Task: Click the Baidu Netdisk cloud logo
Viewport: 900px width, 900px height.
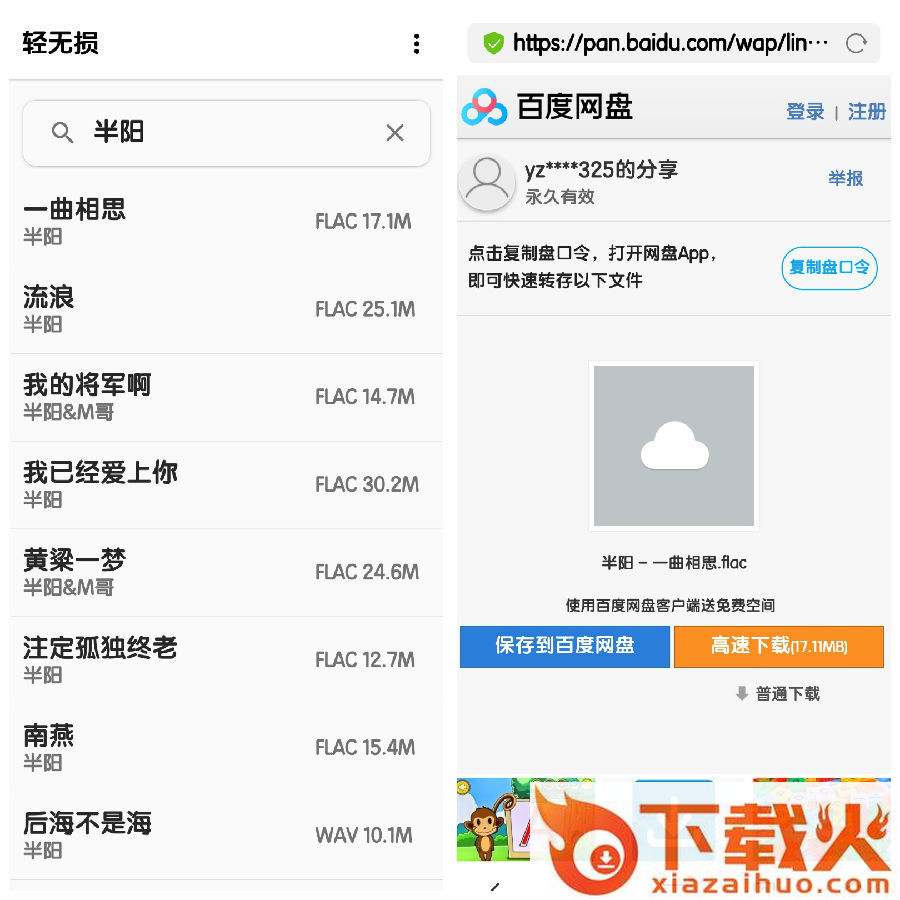Action: pyautogui.click(x=484, y=107)
